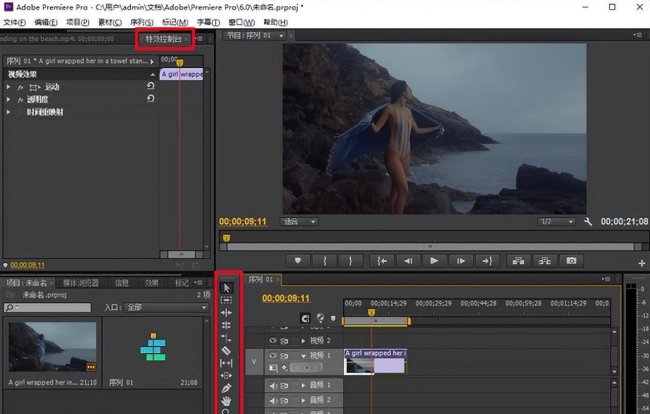Toggle sync lock on Video 2 (视频 2) track

pos(284,341)
